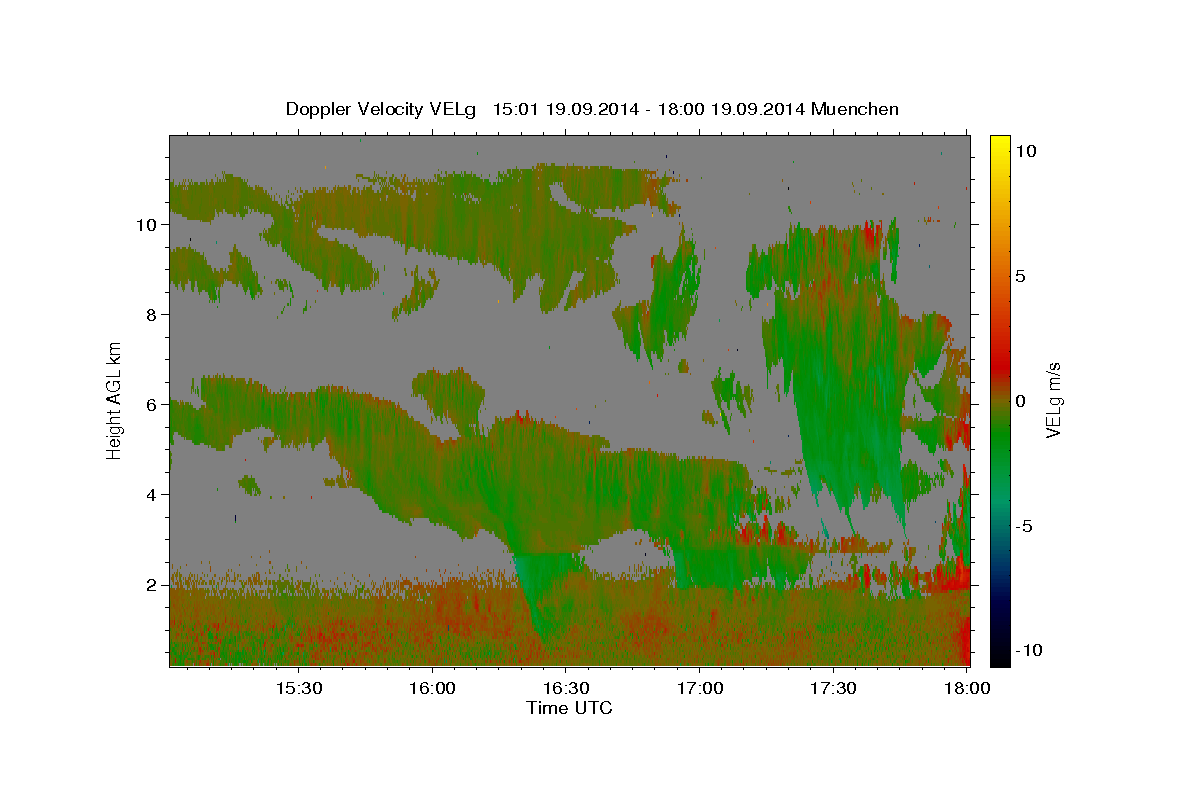The height and width of the screenshot is (800, 1200).
Task: Click the height axis label '8'
Action: pos(150,315)
